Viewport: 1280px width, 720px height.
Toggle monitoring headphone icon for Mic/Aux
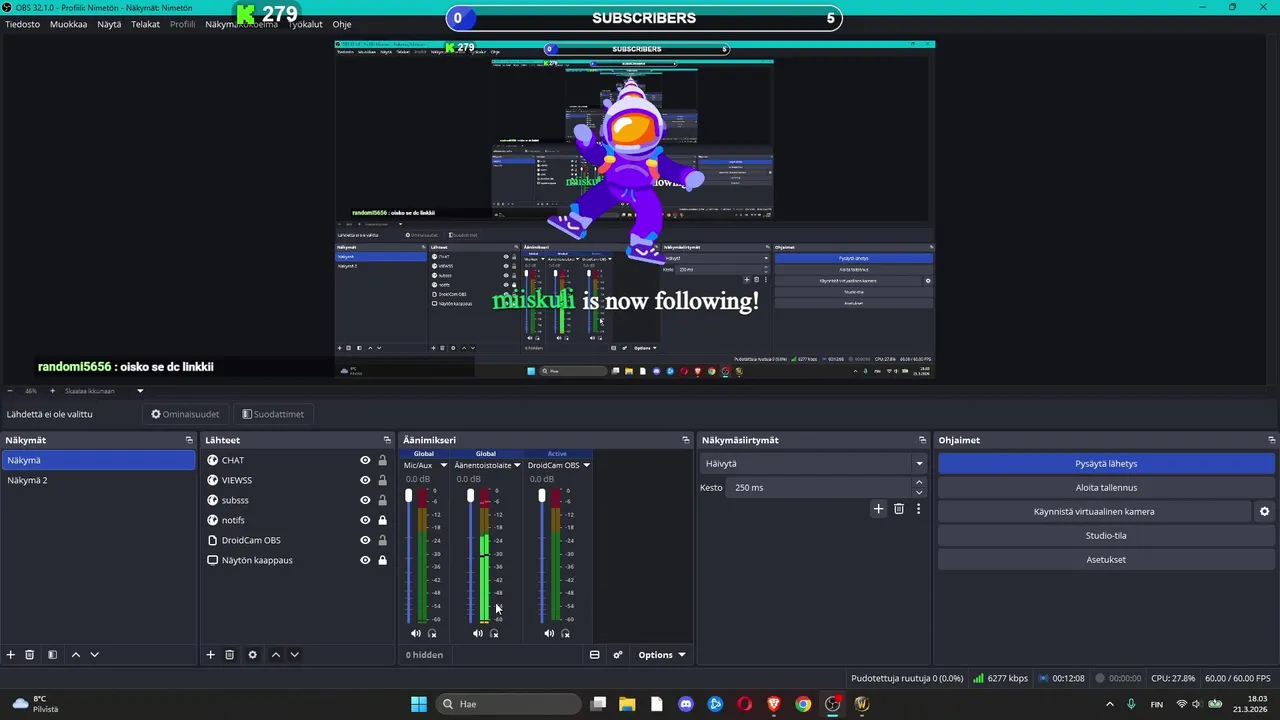[x=432, y=633]
